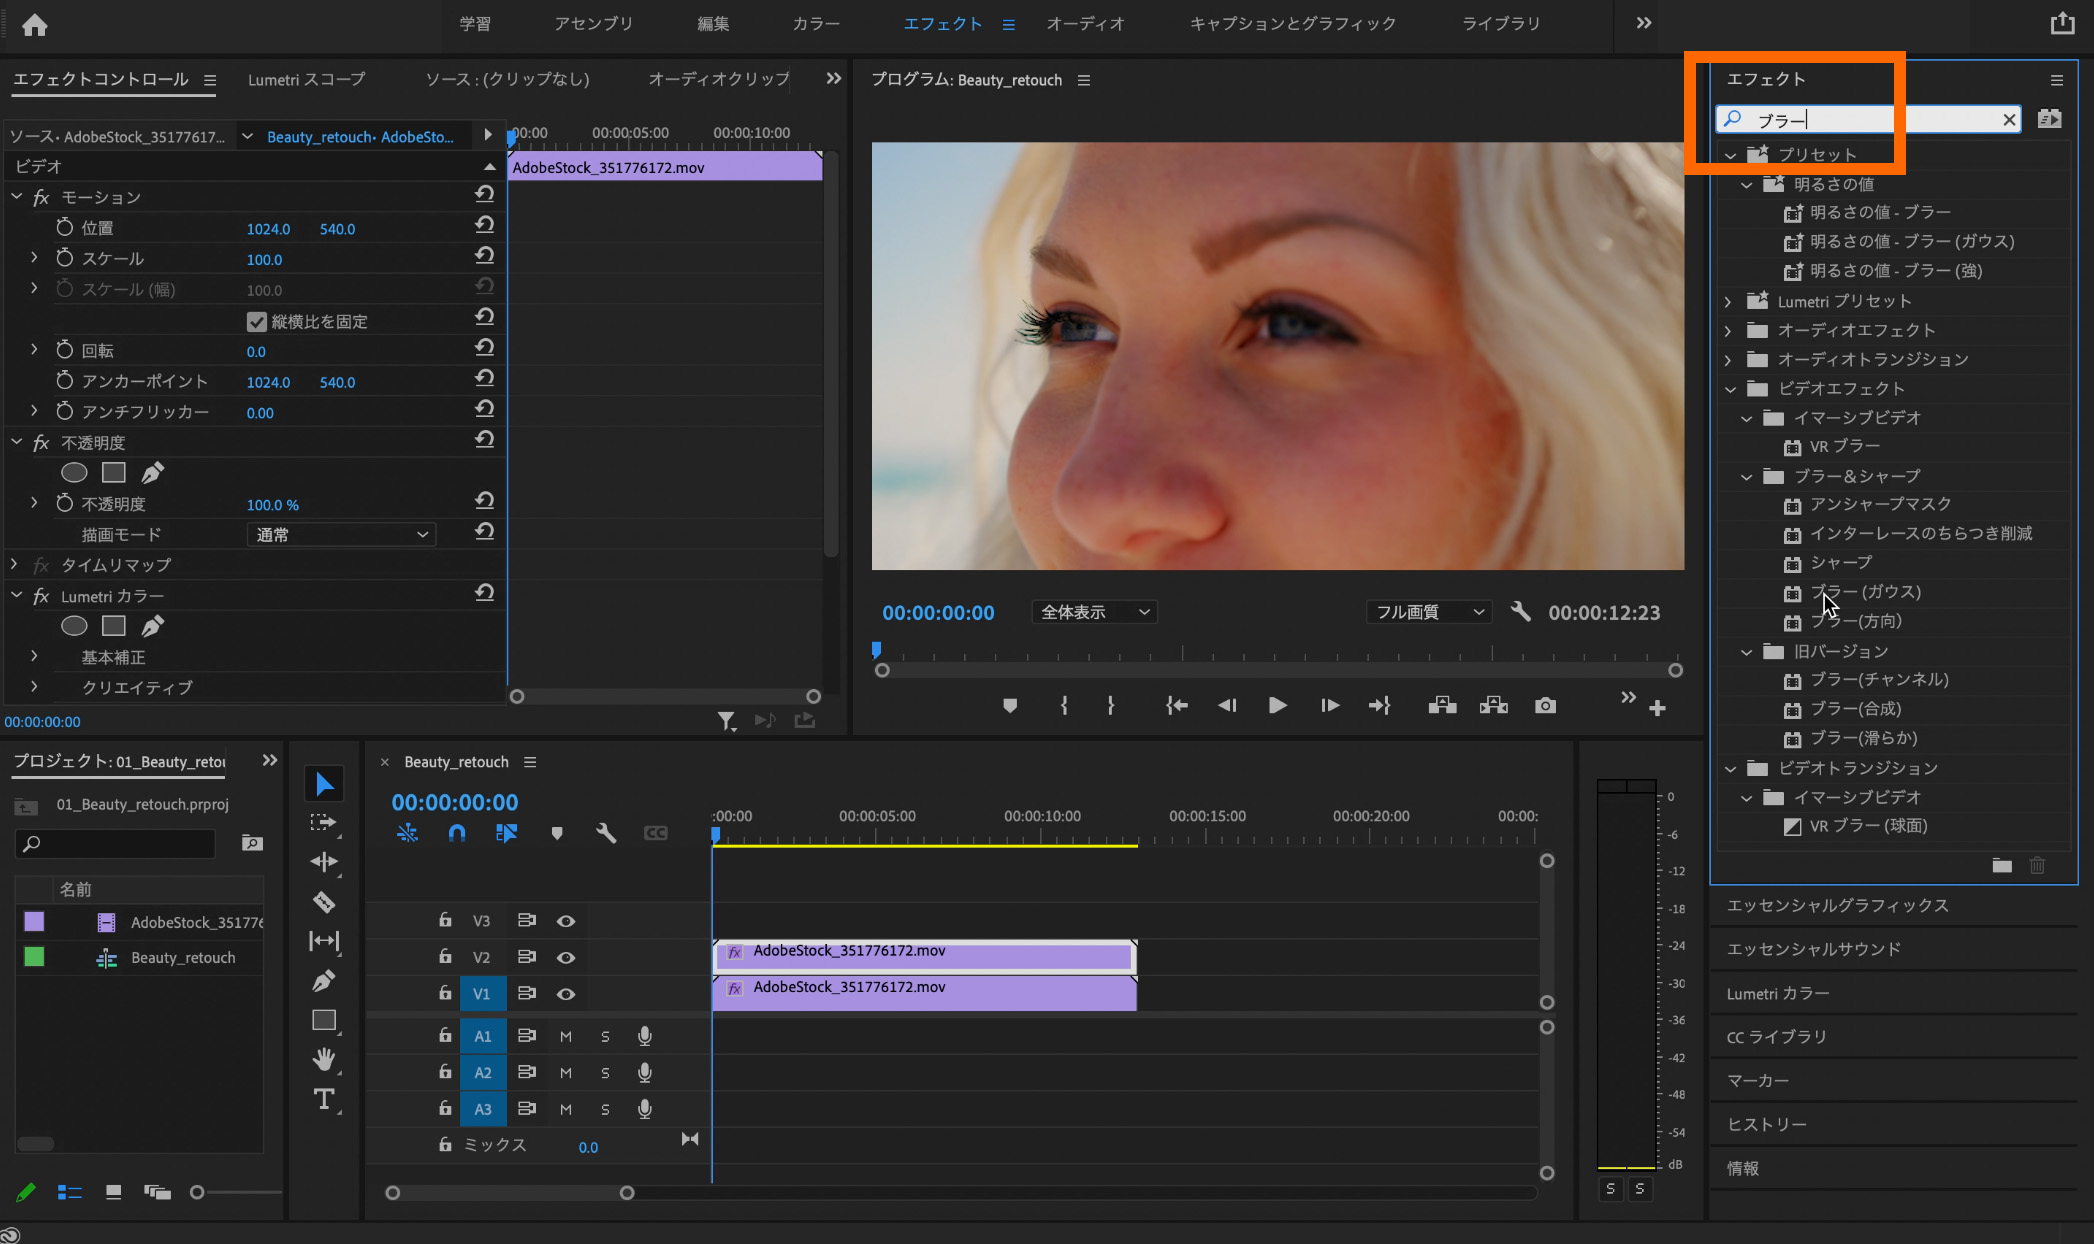This screenshot has width=2094, height=1244.
Task: Uncheck the 縦横比を固定 checkbox
Action: click(257, 321)
